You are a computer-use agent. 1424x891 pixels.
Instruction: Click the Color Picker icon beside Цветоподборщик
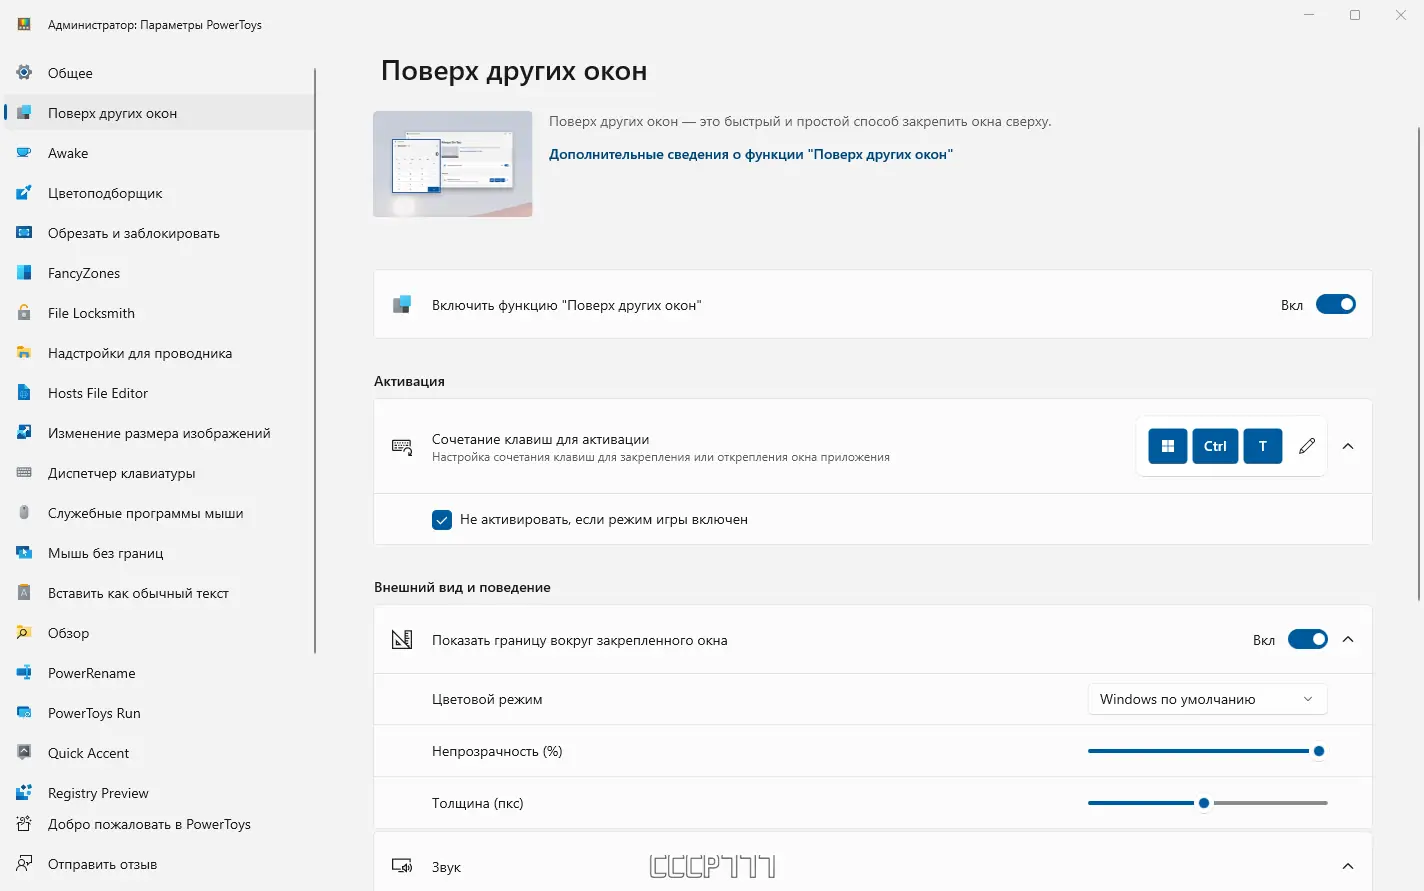point(24,192)
